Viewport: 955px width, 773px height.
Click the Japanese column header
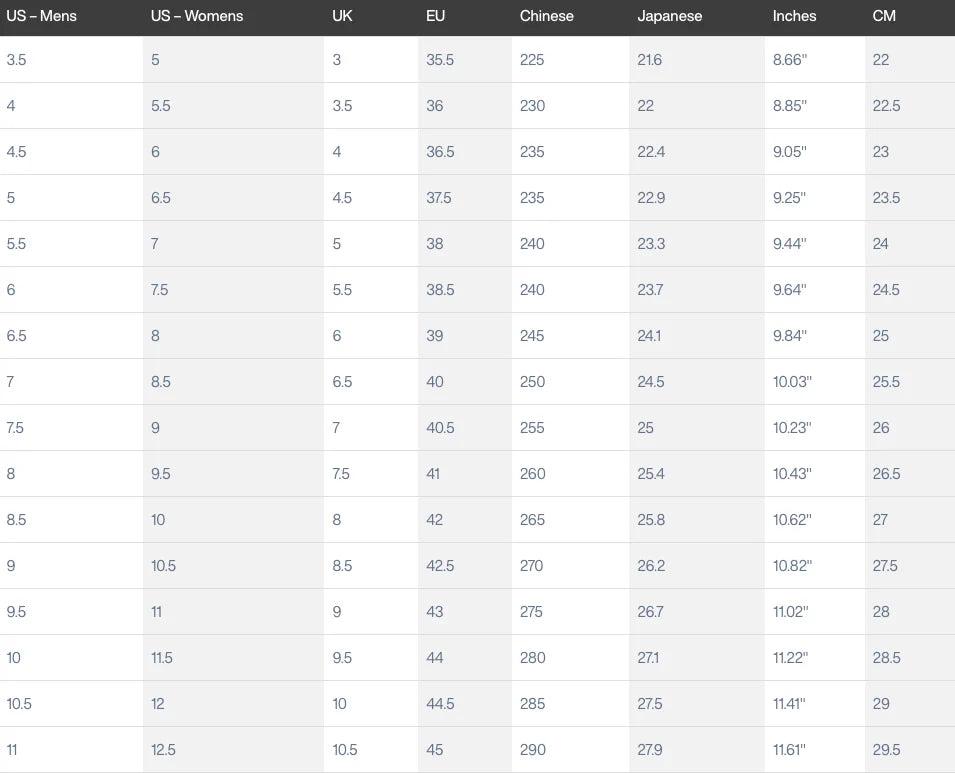669,16
